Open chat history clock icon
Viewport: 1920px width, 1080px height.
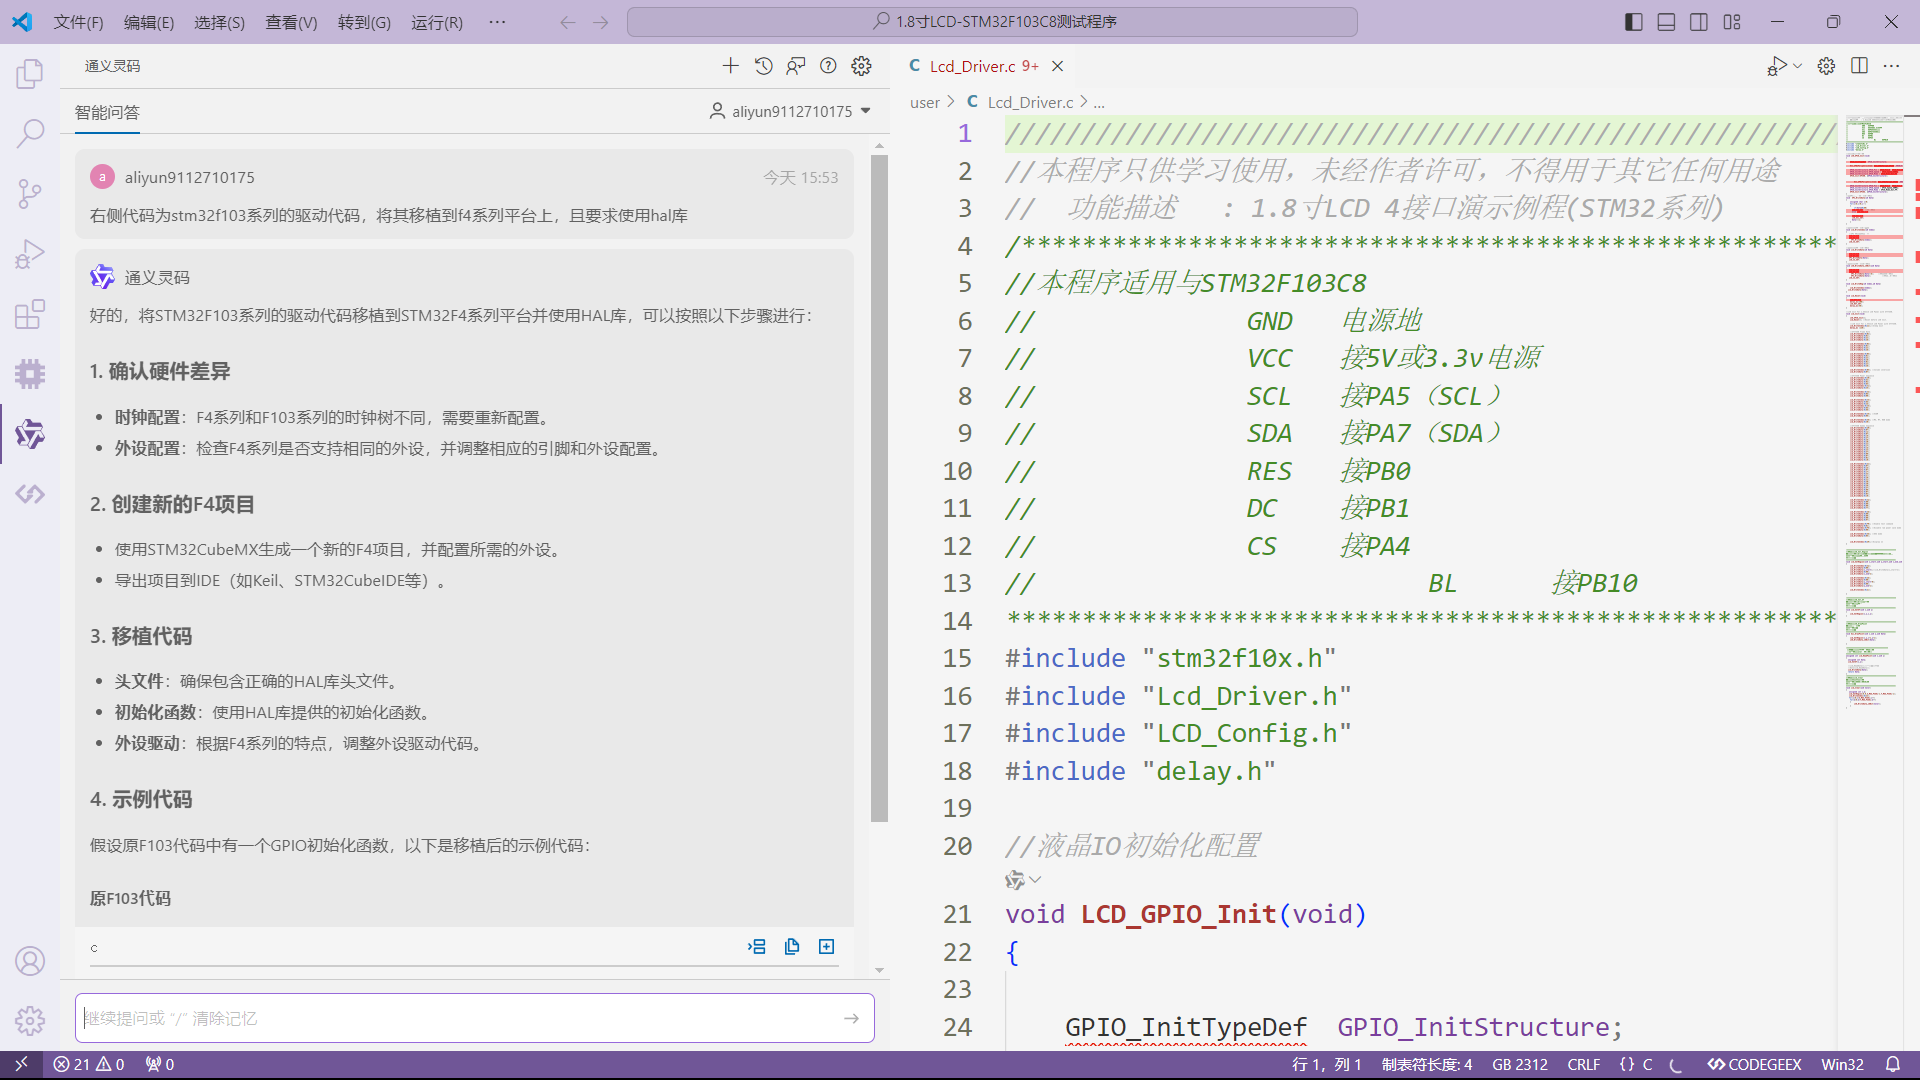764,66
